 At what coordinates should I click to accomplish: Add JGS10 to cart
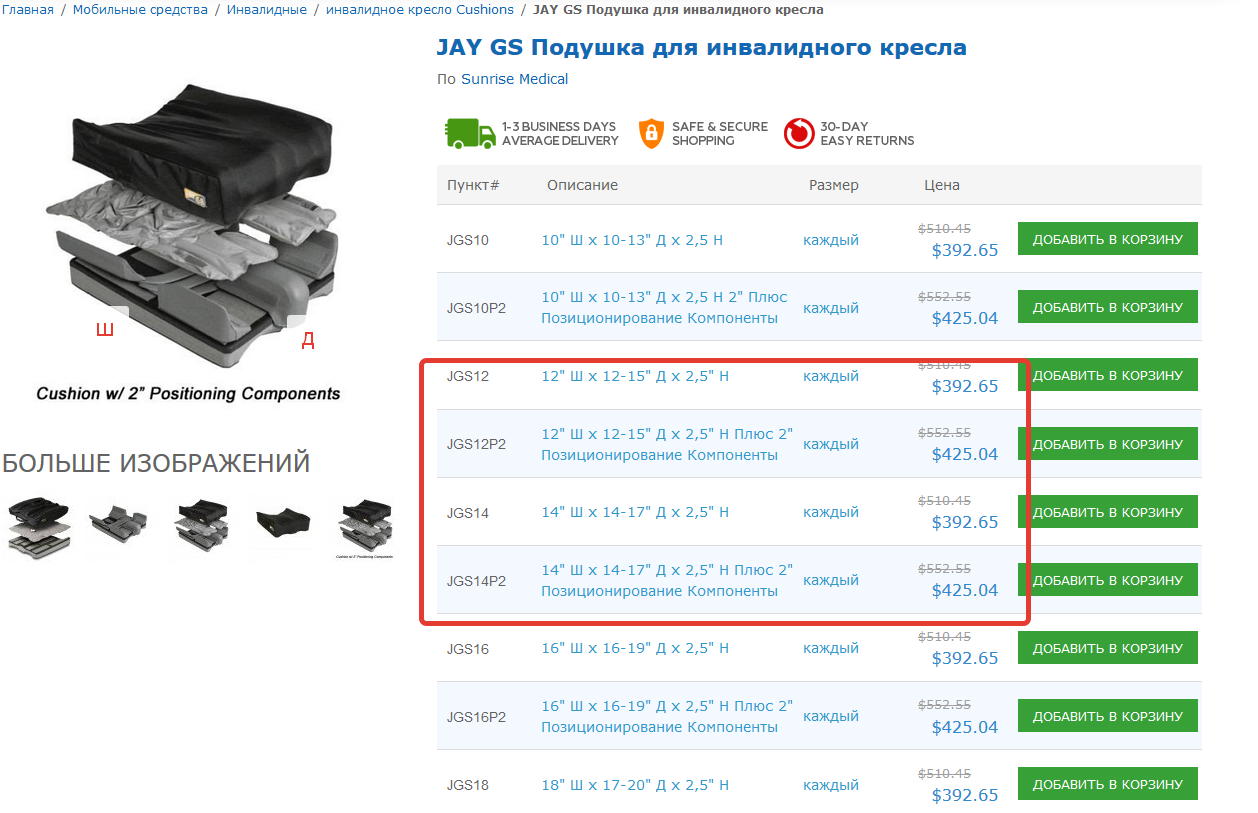pos(1108,239)
